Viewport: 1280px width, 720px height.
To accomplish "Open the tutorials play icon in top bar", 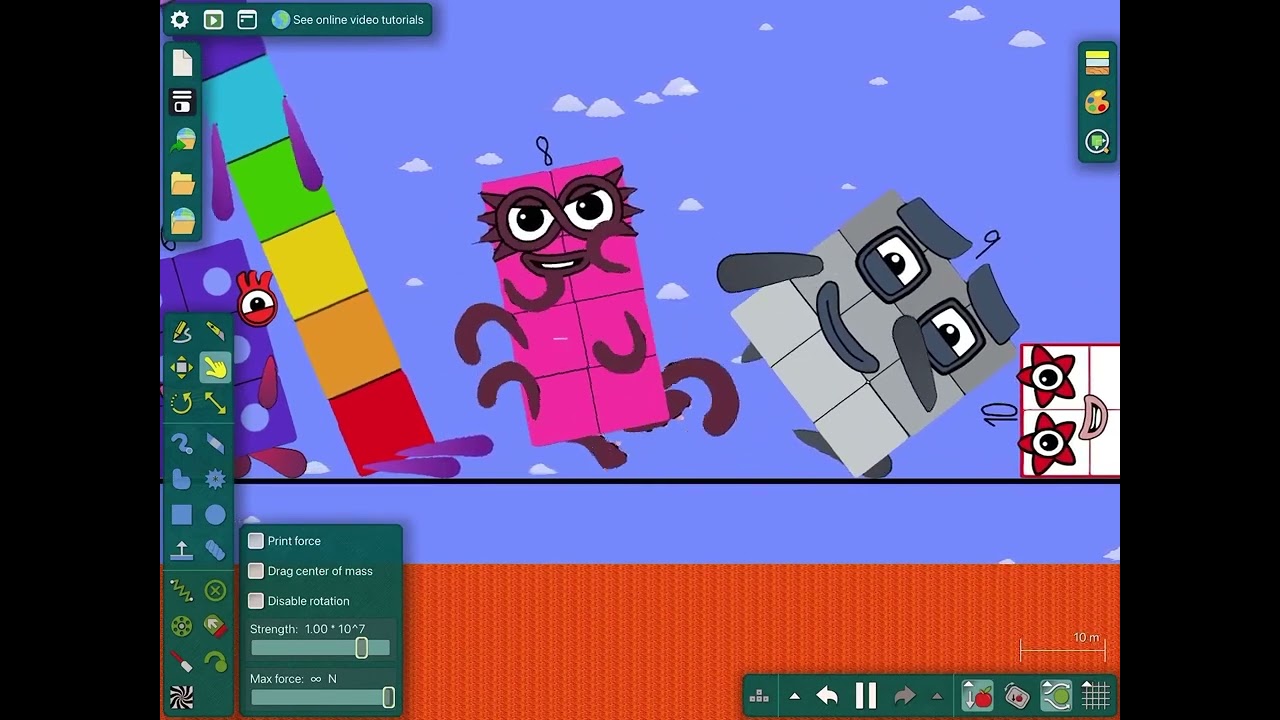I will (x=213, y=19).
